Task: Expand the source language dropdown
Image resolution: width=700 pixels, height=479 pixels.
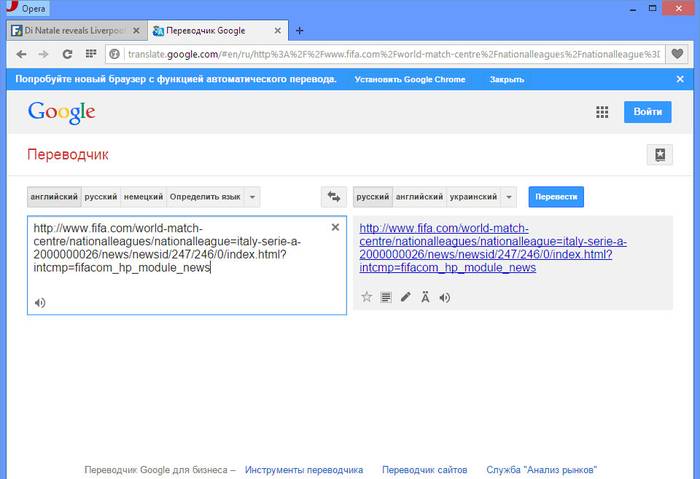Action: point(252,197)
